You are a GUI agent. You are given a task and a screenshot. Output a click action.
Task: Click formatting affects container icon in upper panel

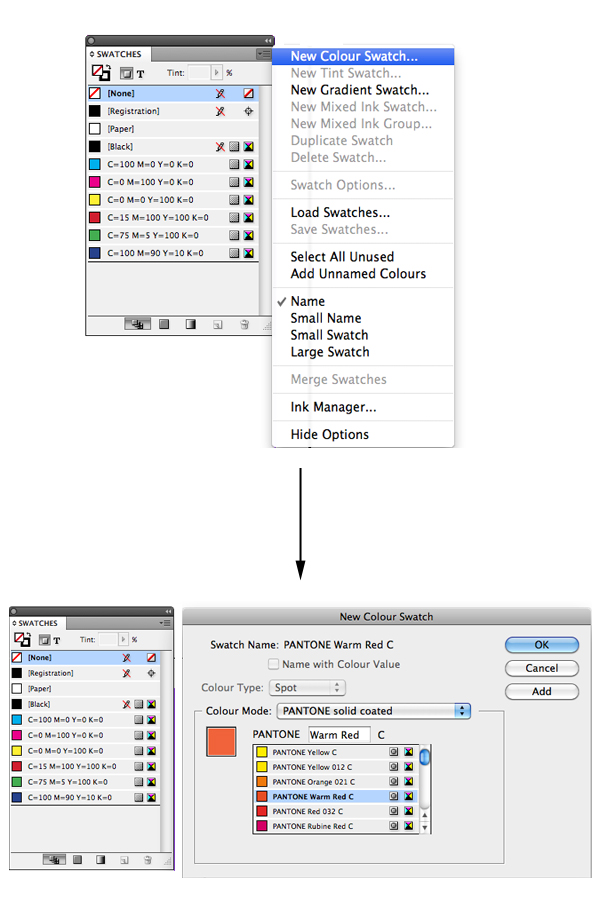(x=126, y=73)
